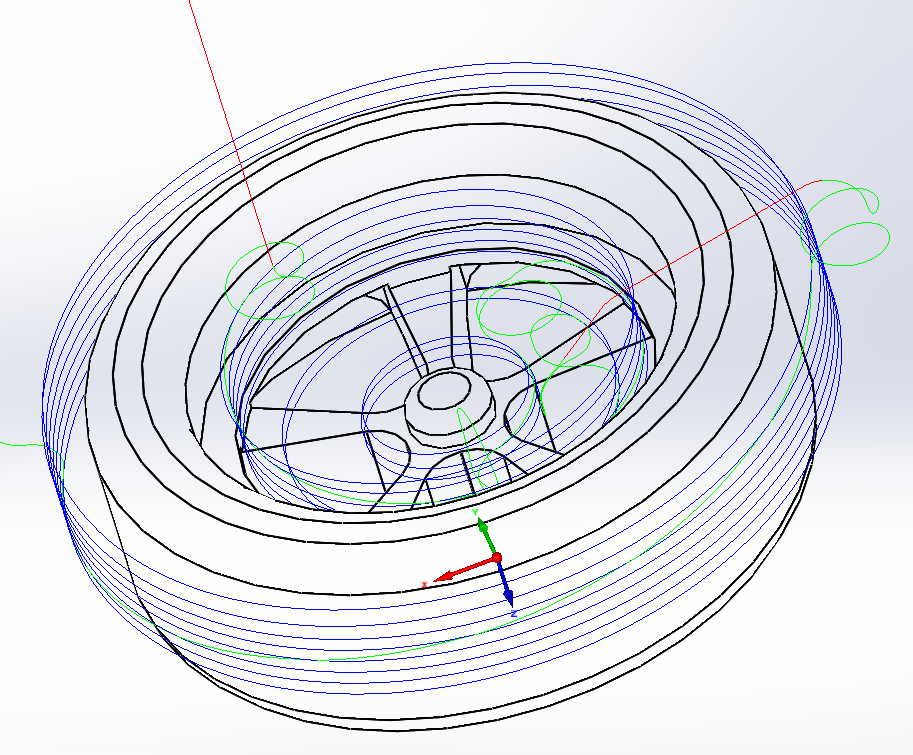Click the green Y-axis arrow of the triad
Viewport: 913px width, 755px height.
(x=486, y=536)
